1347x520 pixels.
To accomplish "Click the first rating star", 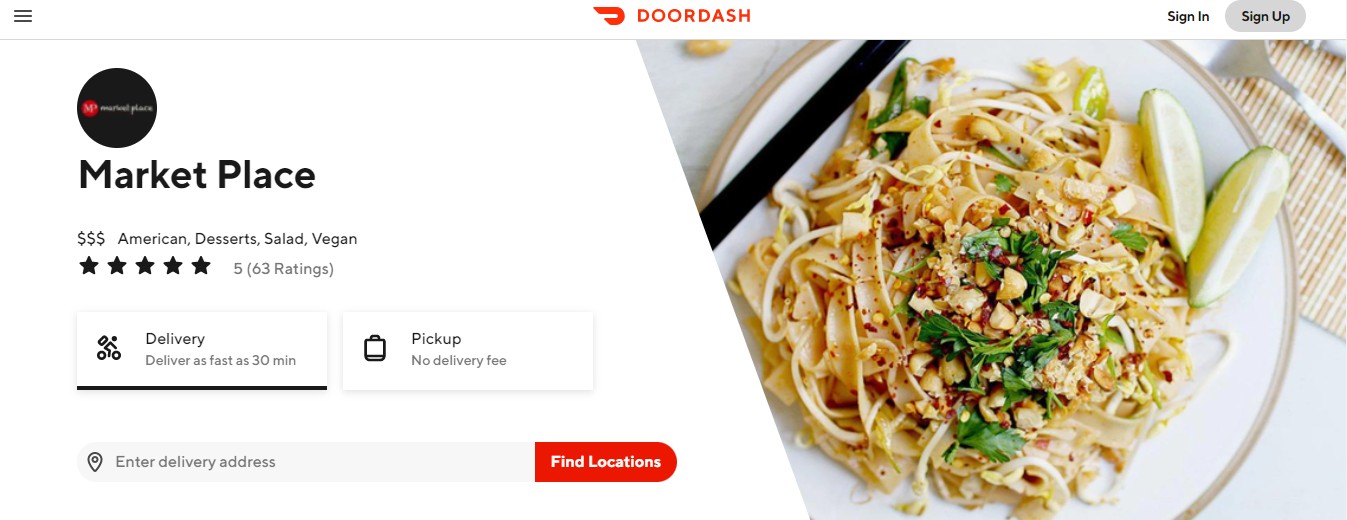I will tap(89, 266).
